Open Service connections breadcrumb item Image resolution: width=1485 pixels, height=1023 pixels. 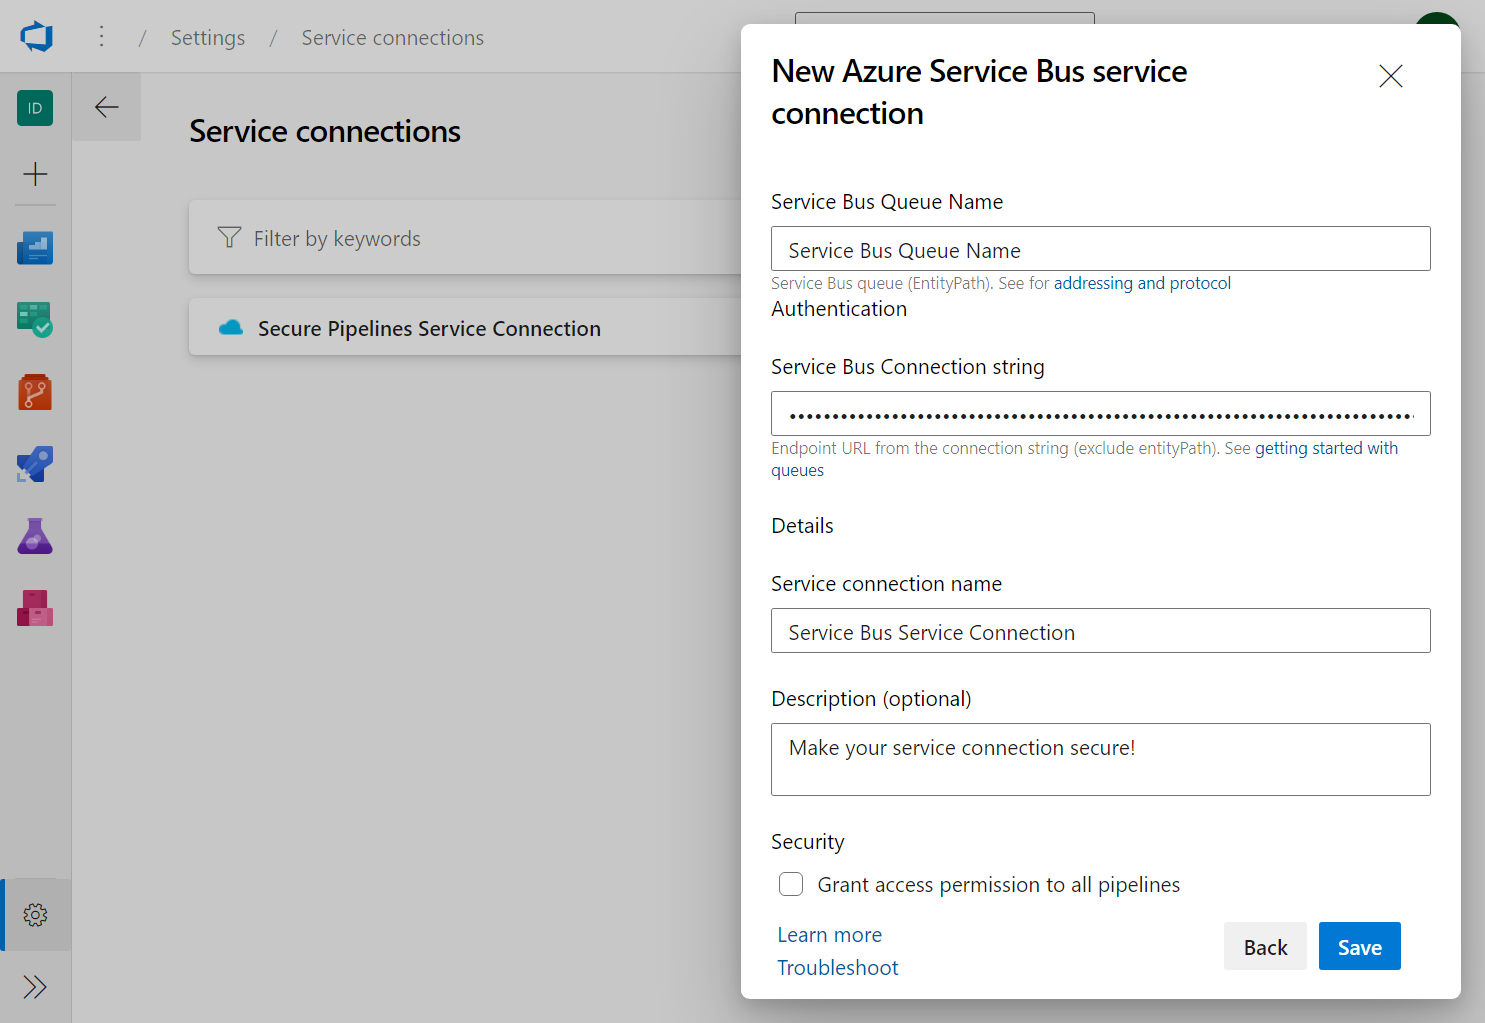pos(392,37)
